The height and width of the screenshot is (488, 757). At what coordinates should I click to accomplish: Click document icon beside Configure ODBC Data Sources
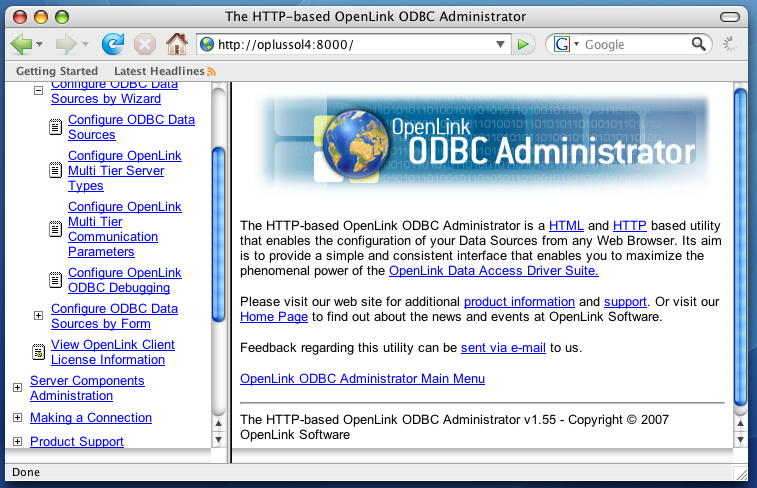pos(56,127)
